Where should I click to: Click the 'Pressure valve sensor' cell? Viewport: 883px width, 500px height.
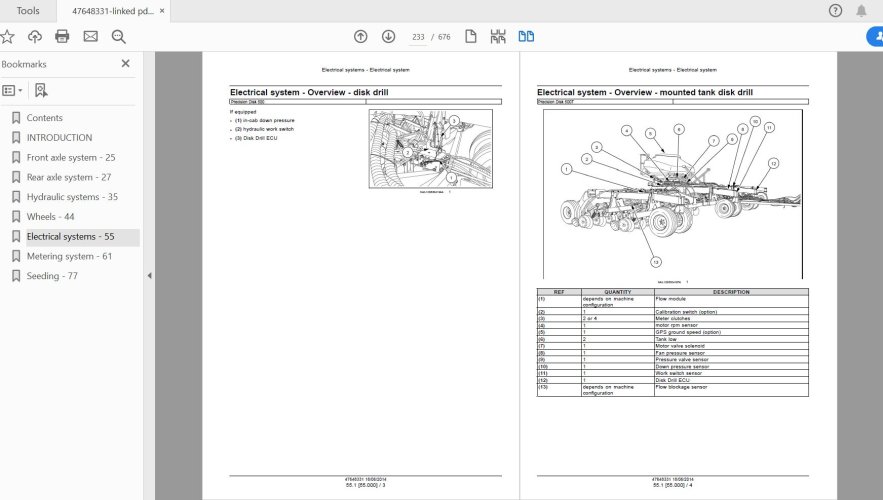(x=731, y=359)
